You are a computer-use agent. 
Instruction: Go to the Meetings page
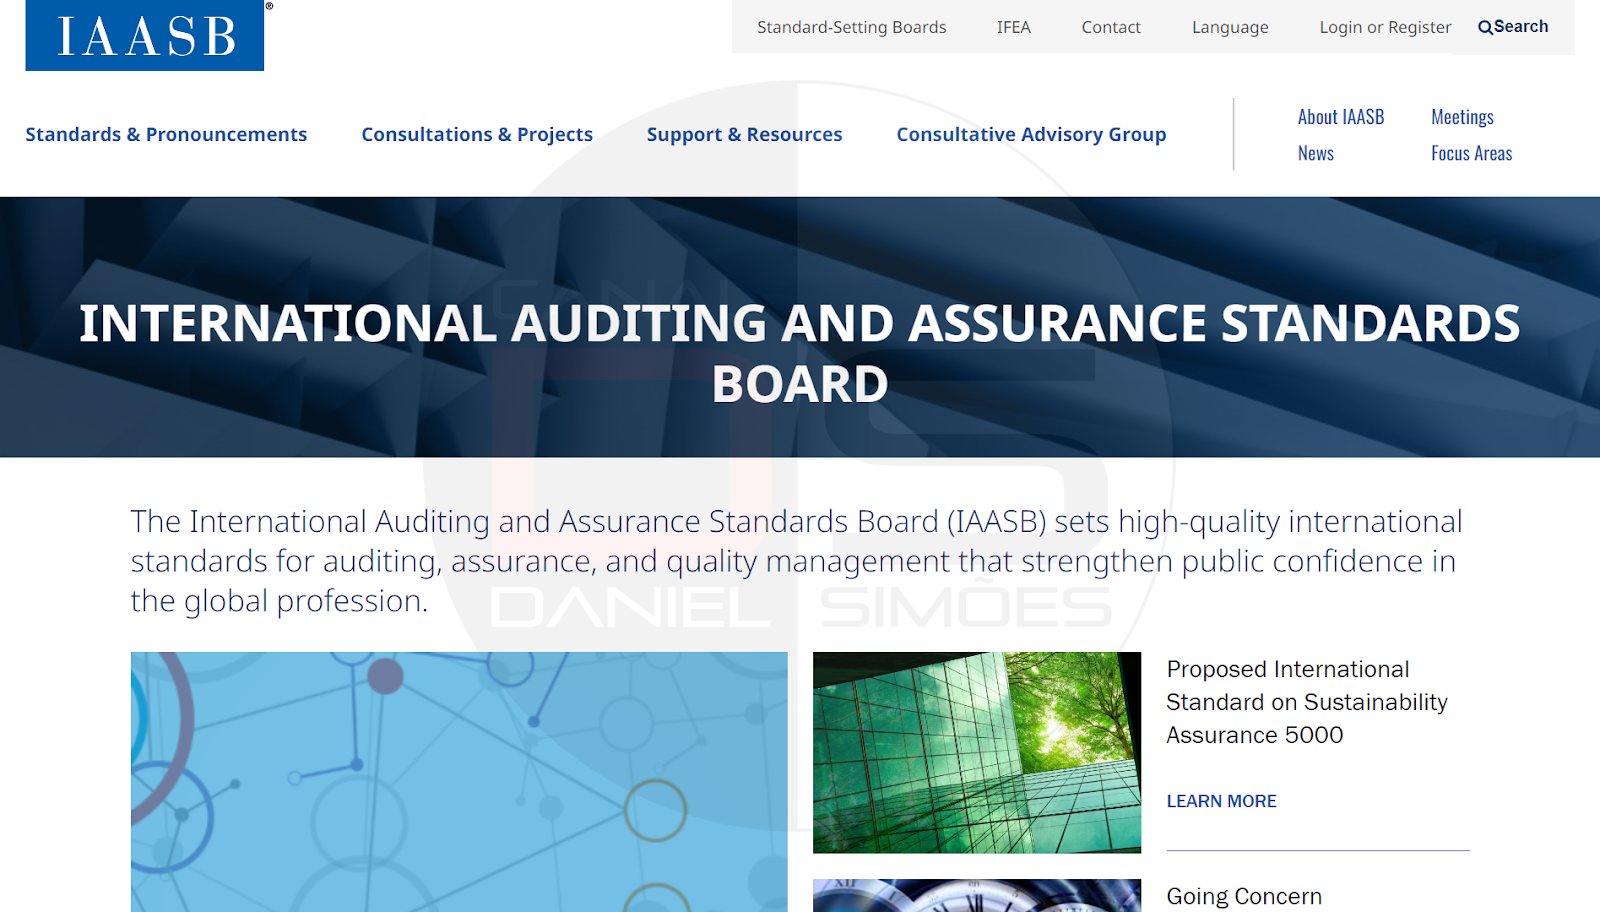pyautogui.click(x=1462, y=117)
